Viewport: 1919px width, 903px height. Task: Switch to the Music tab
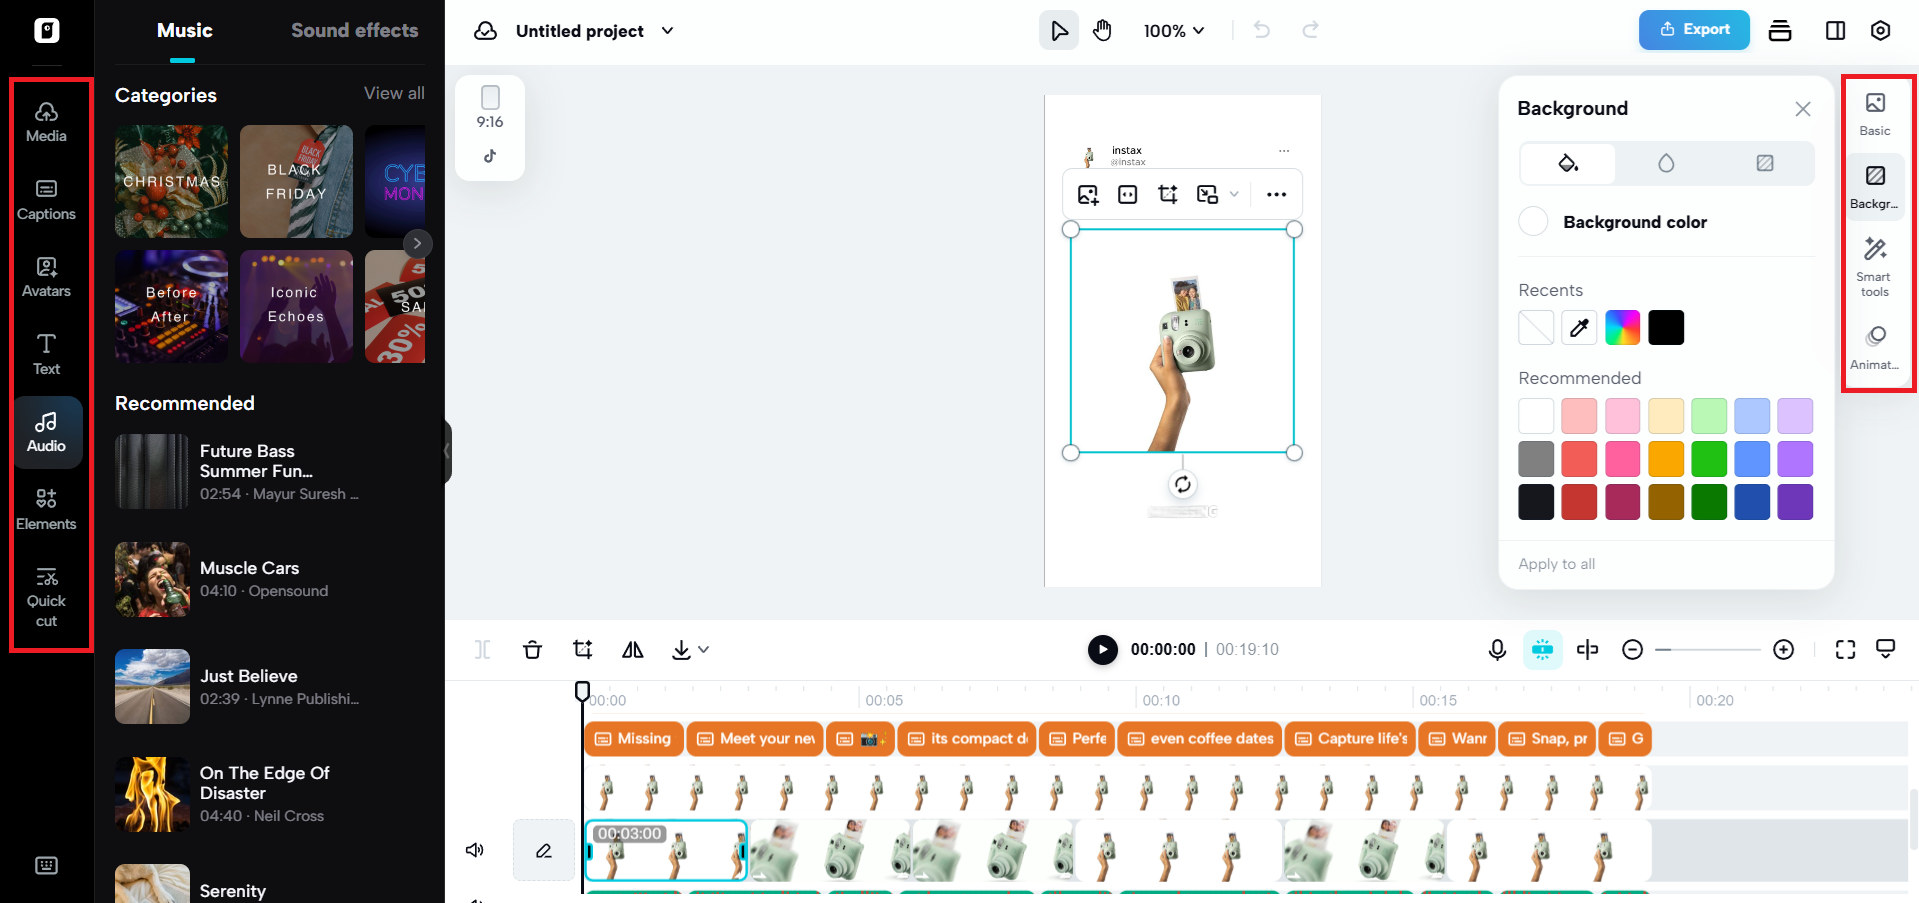(x=185, y=31)
